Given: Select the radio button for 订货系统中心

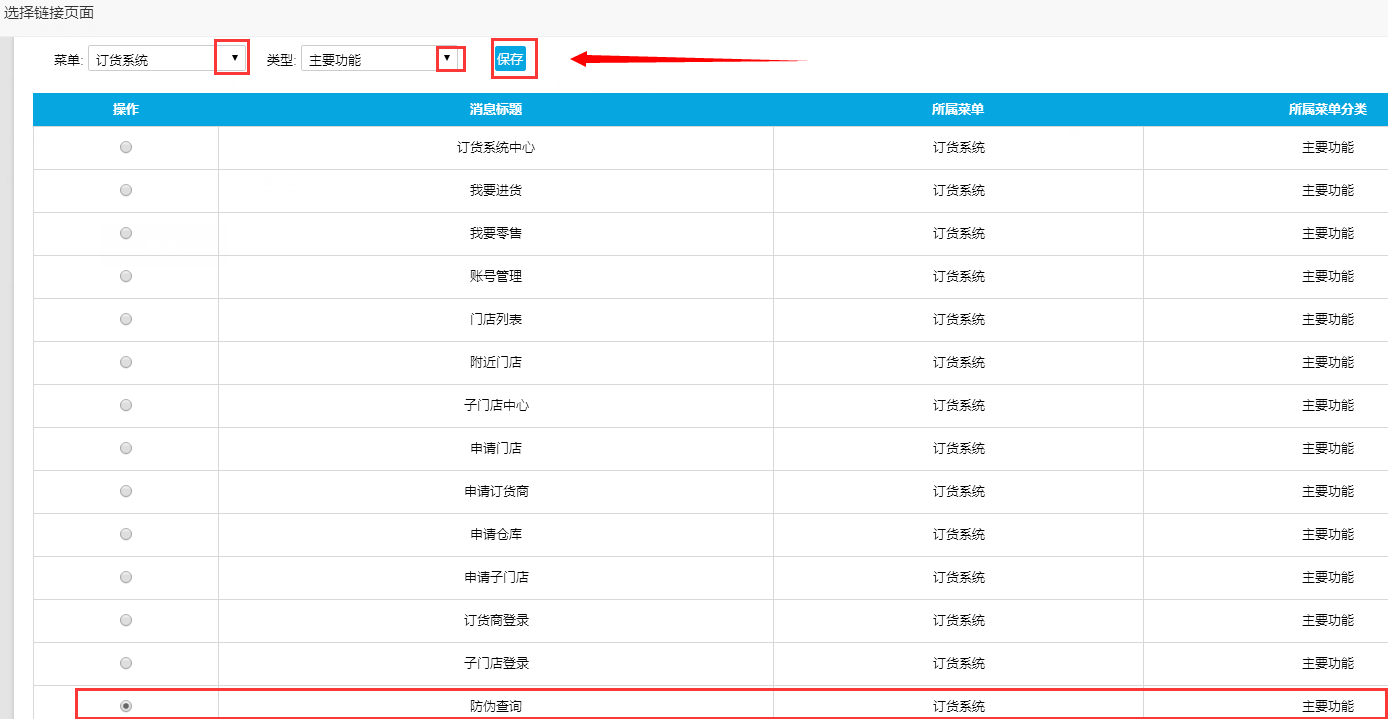Looking at the screenshot, I should point(126,147).
